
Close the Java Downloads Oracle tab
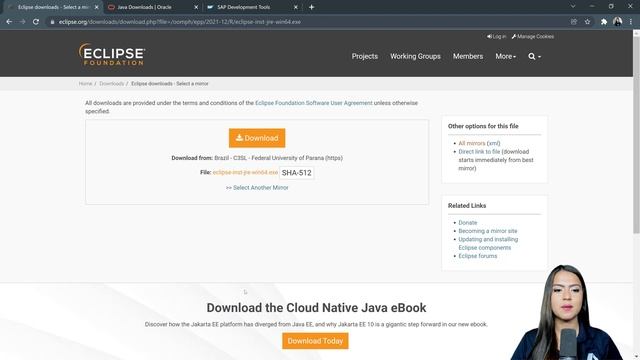click(196, 7)
